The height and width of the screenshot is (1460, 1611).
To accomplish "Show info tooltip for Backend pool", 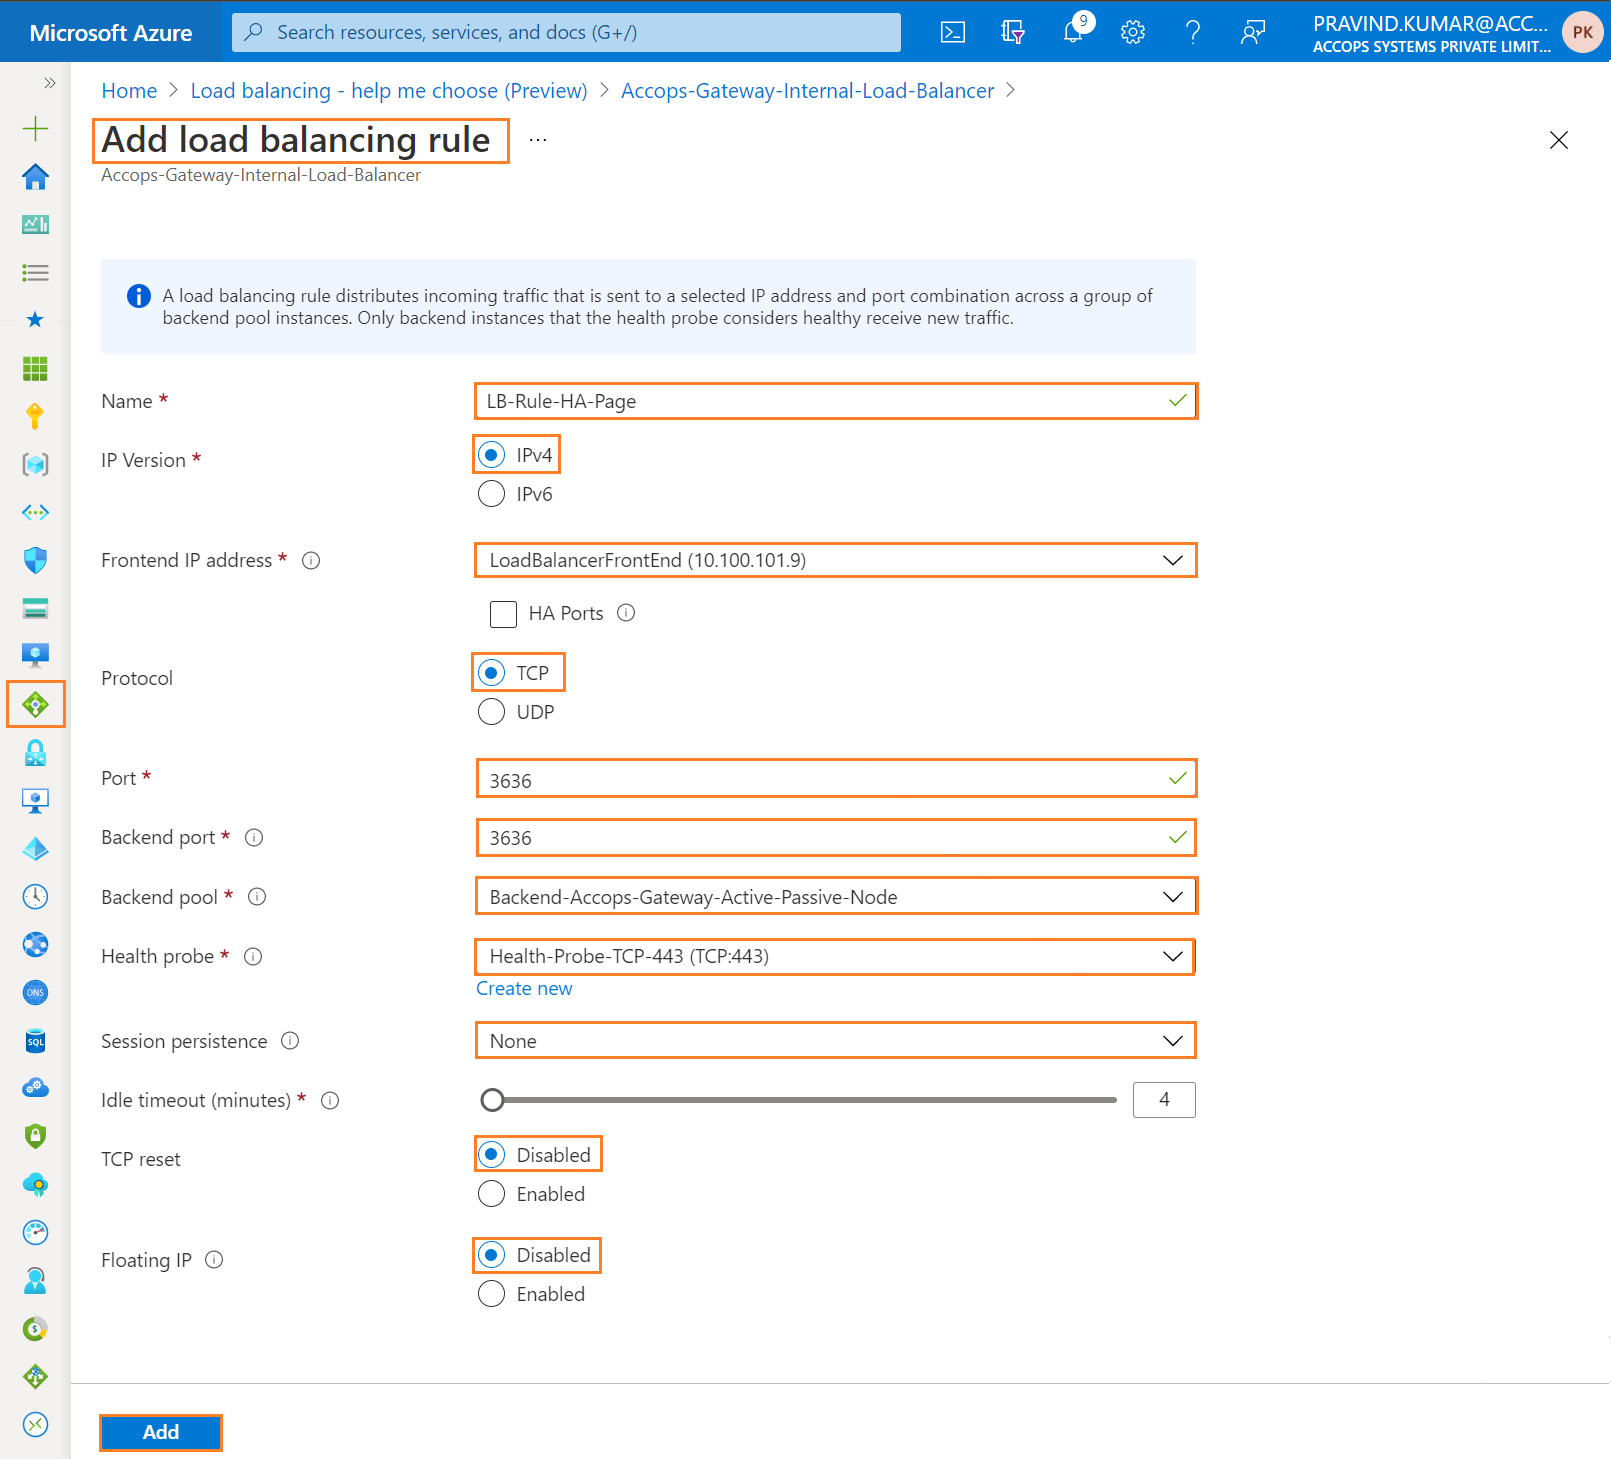I will (x=257, y=897).
